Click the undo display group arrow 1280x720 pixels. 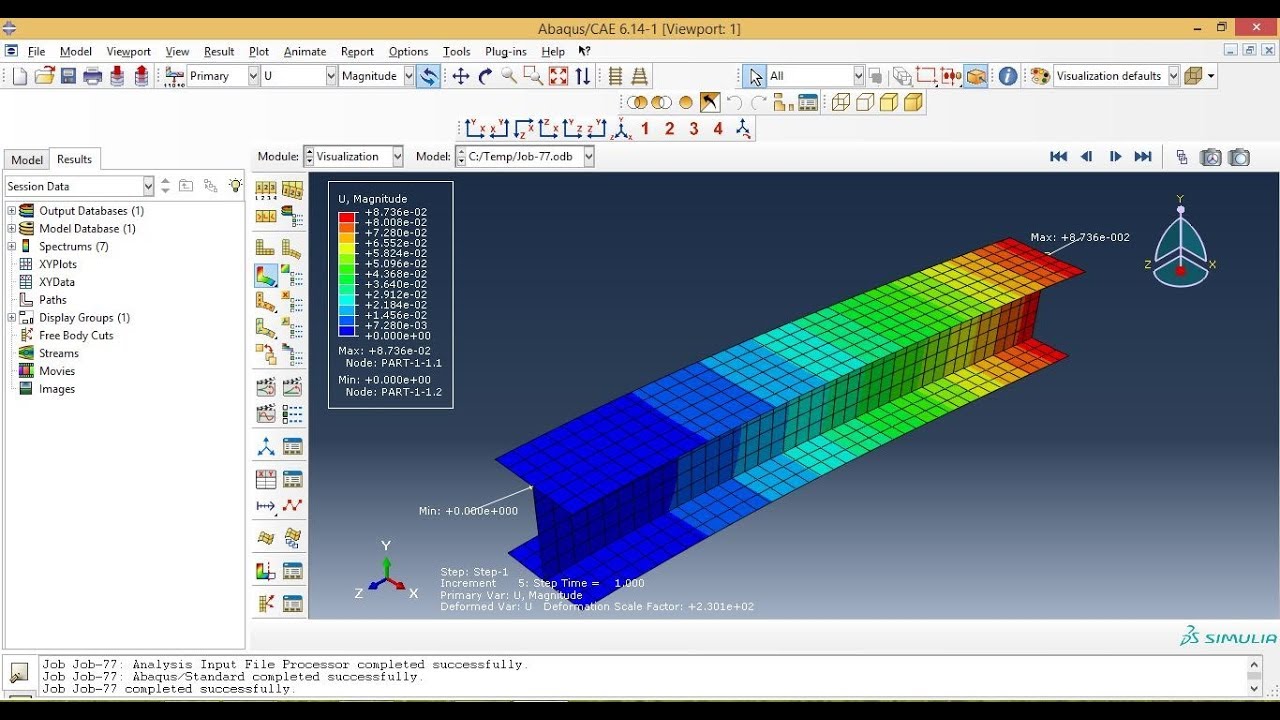(734, 102)
